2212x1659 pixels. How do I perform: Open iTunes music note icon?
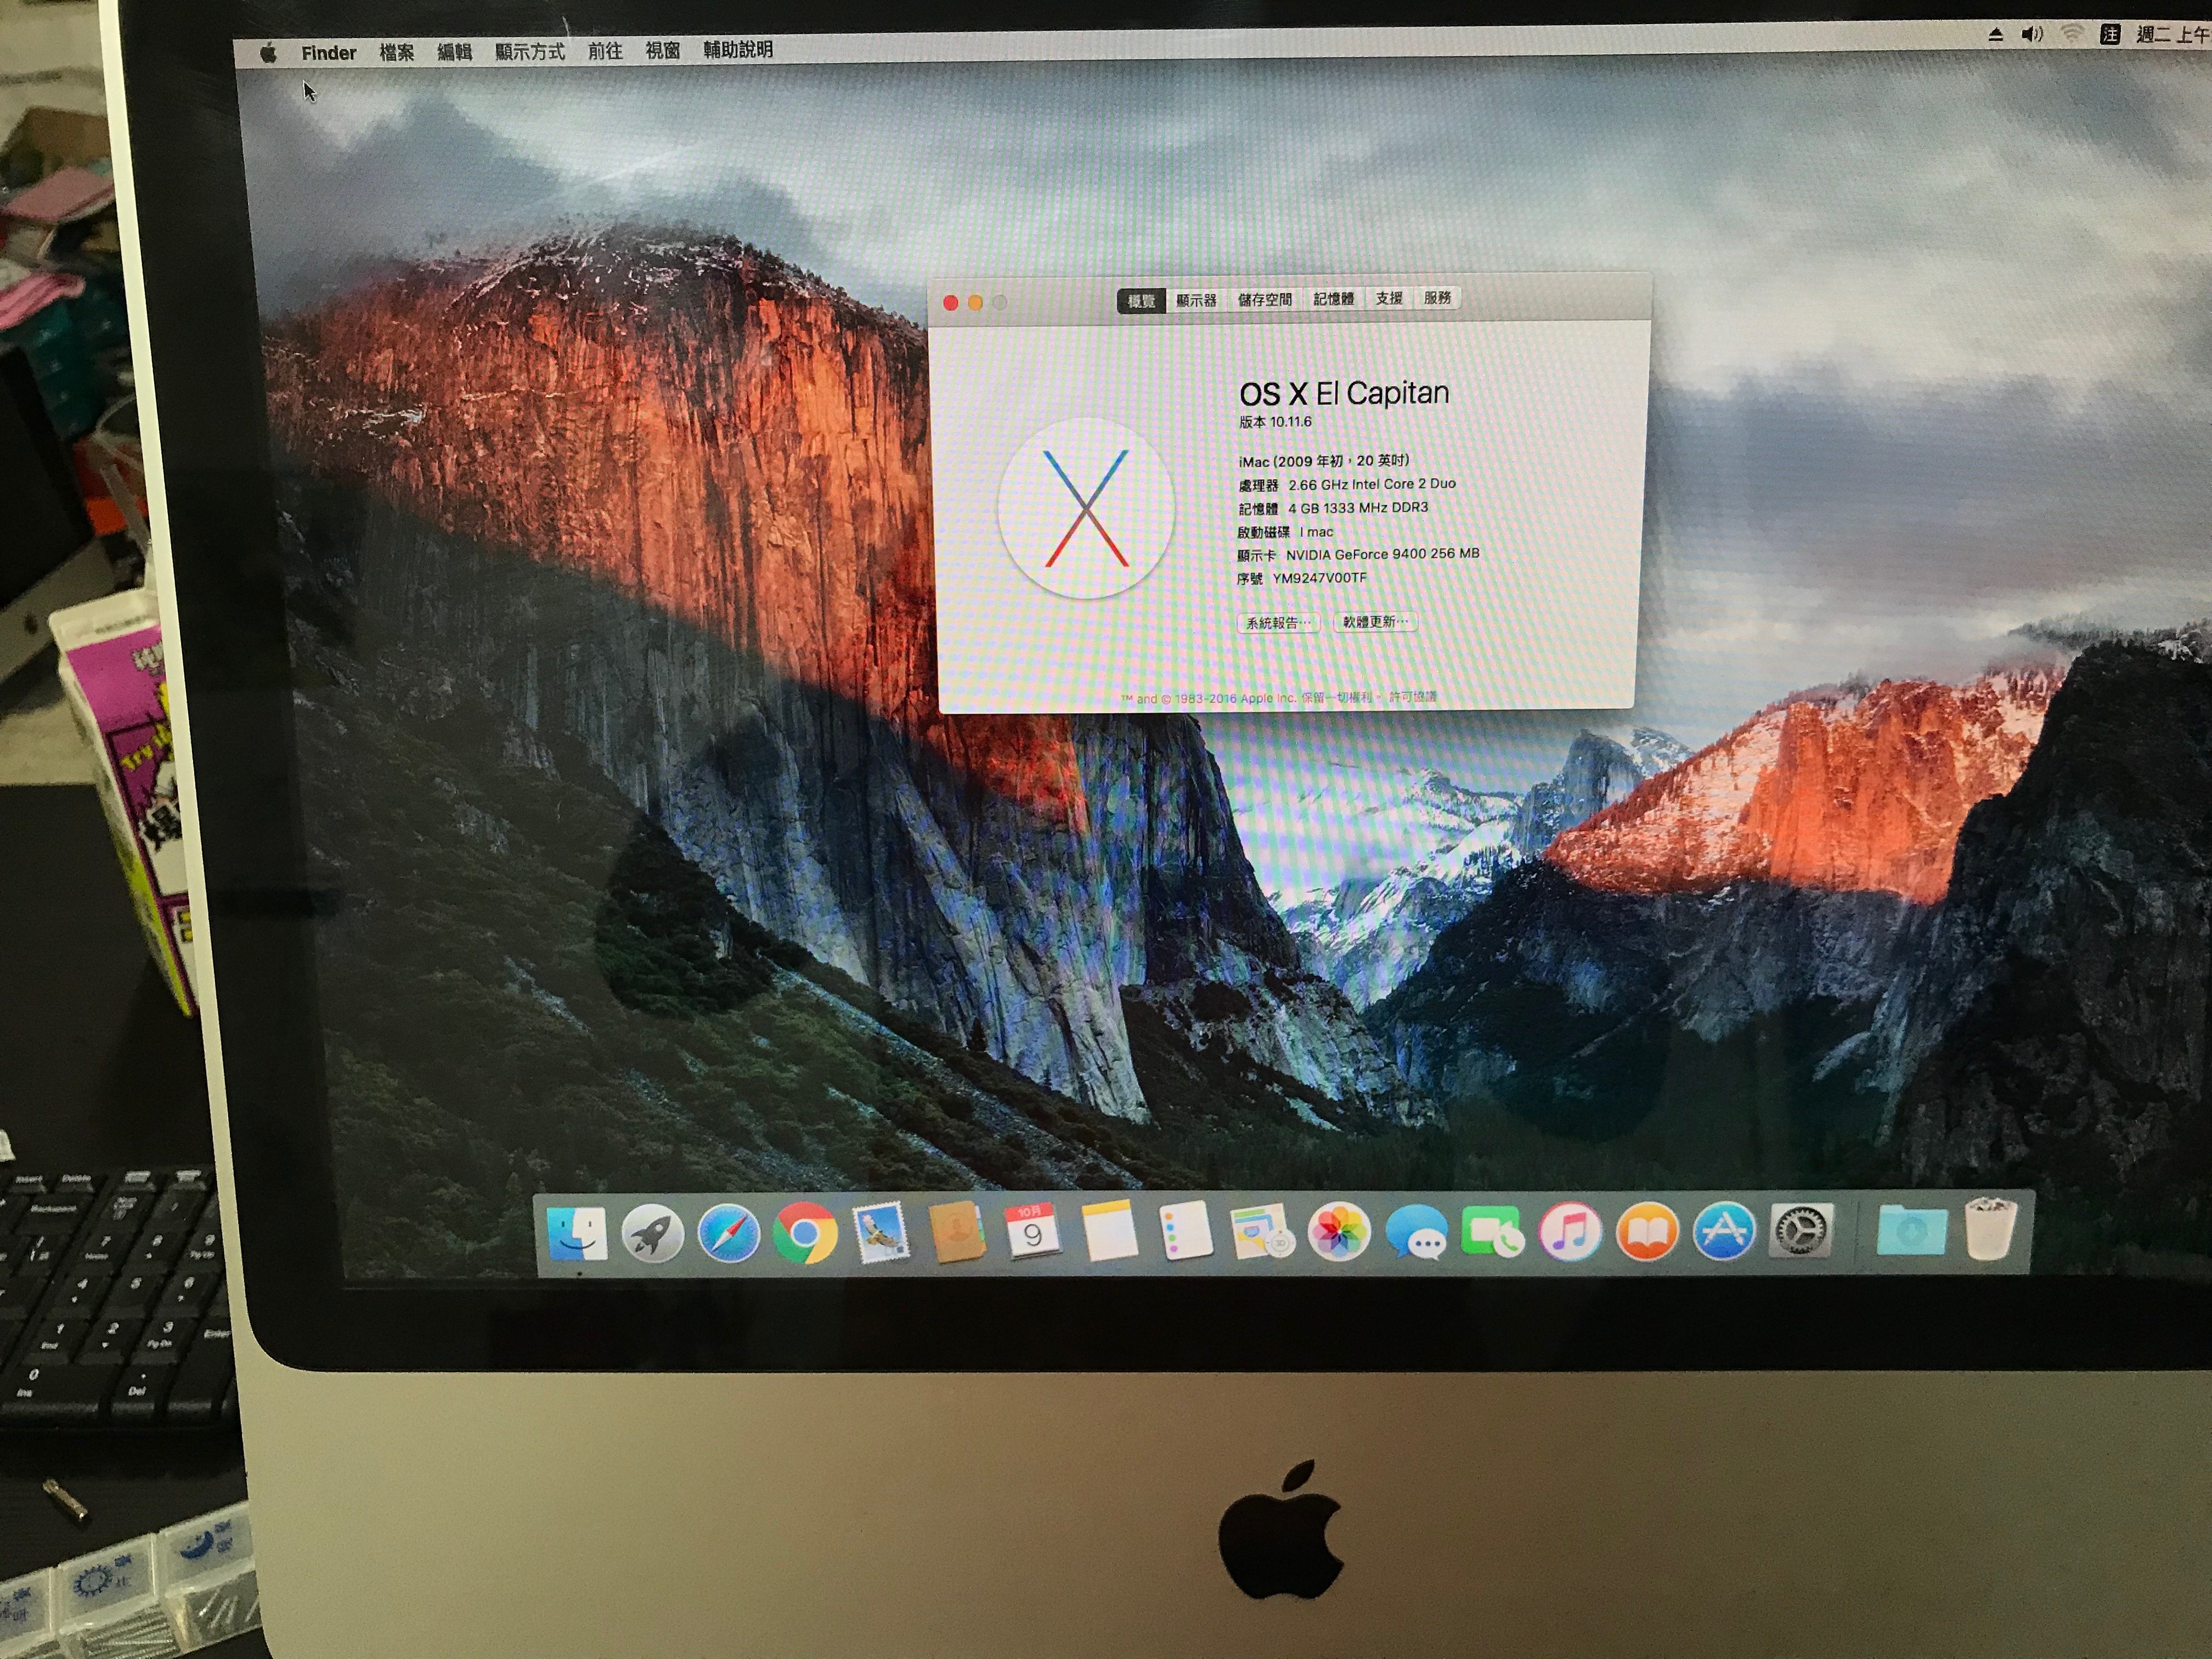pyautogui.click(x=1569, y=1230)
